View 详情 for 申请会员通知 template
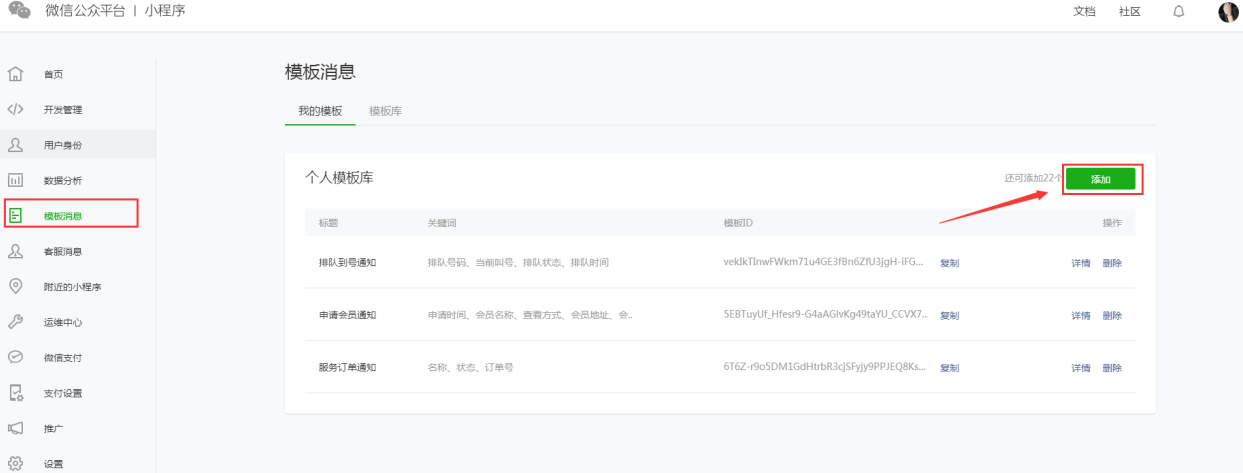 (1080, 315)
